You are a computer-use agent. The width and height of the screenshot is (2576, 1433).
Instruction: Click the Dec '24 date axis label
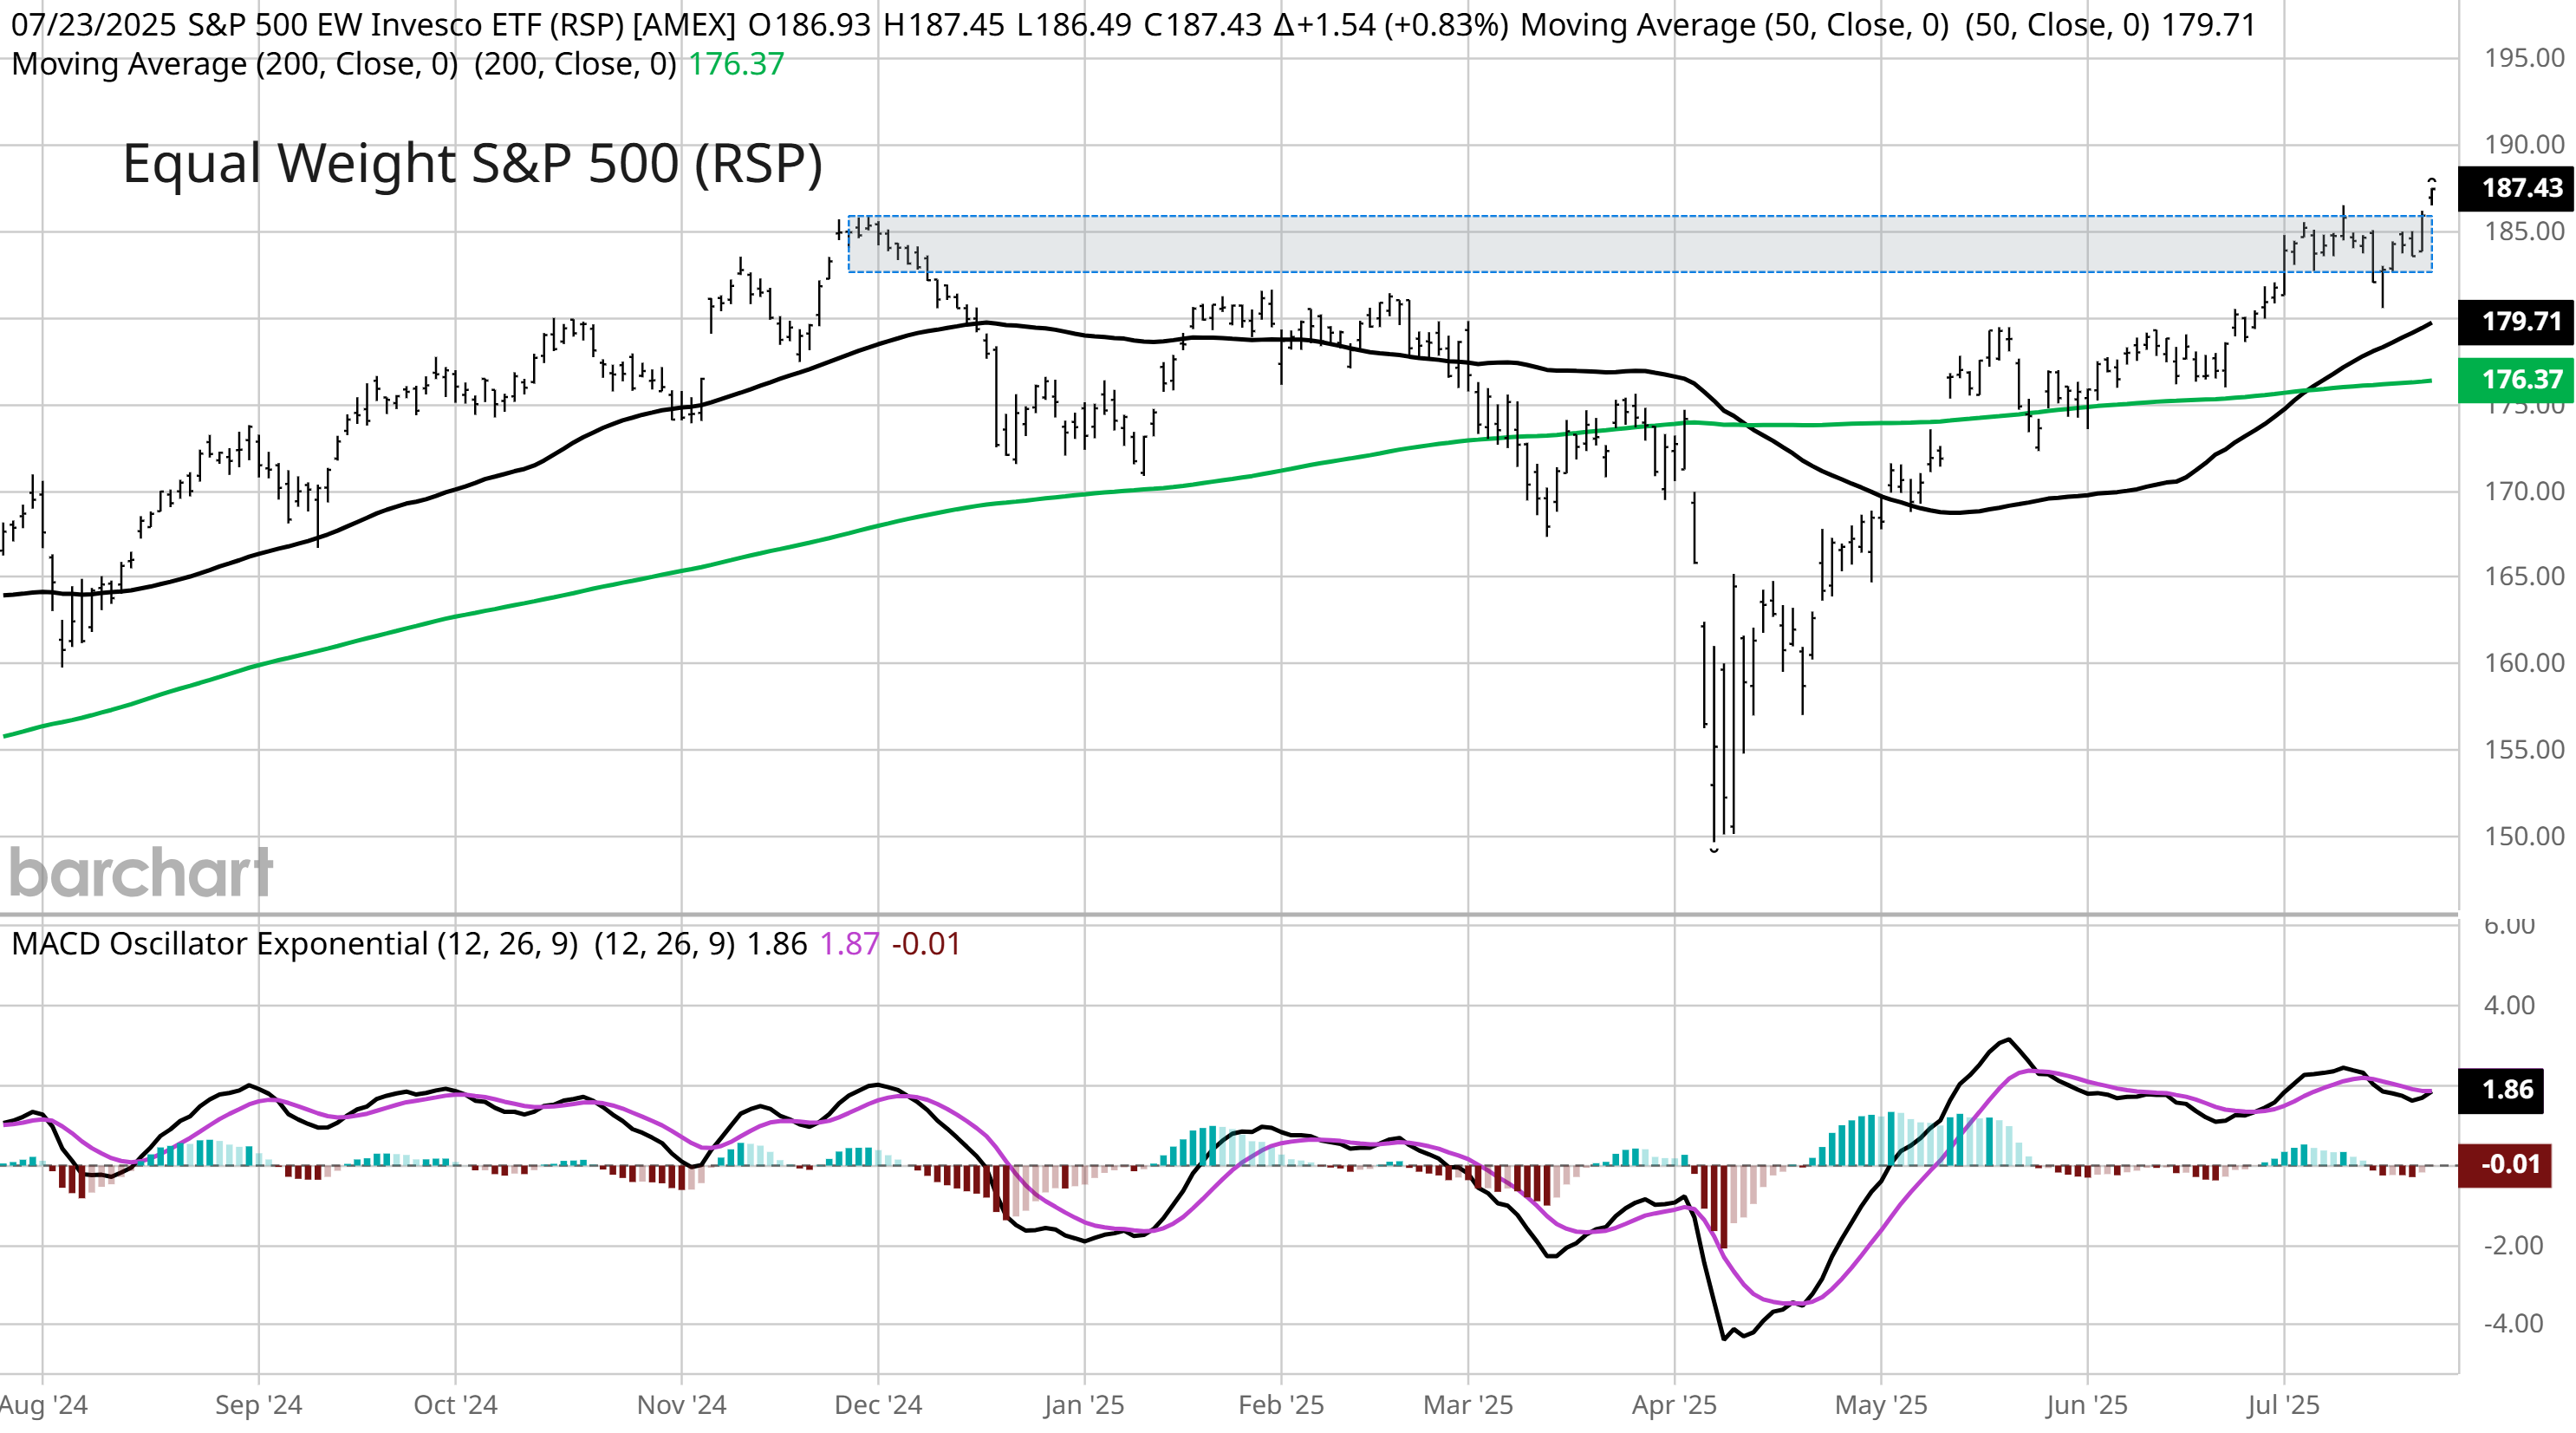point(878,1405)
